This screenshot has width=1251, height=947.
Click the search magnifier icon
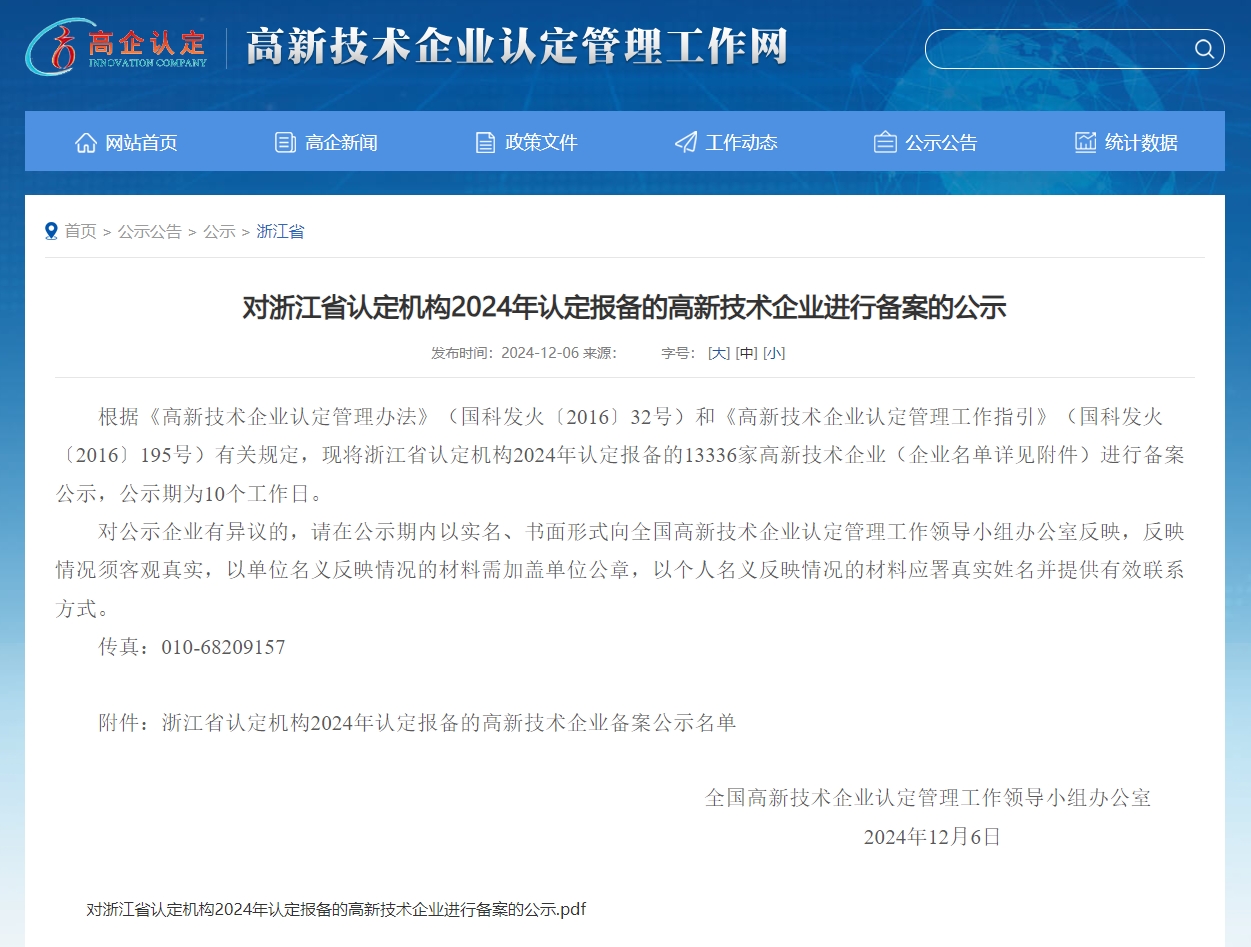(1204, 49)
